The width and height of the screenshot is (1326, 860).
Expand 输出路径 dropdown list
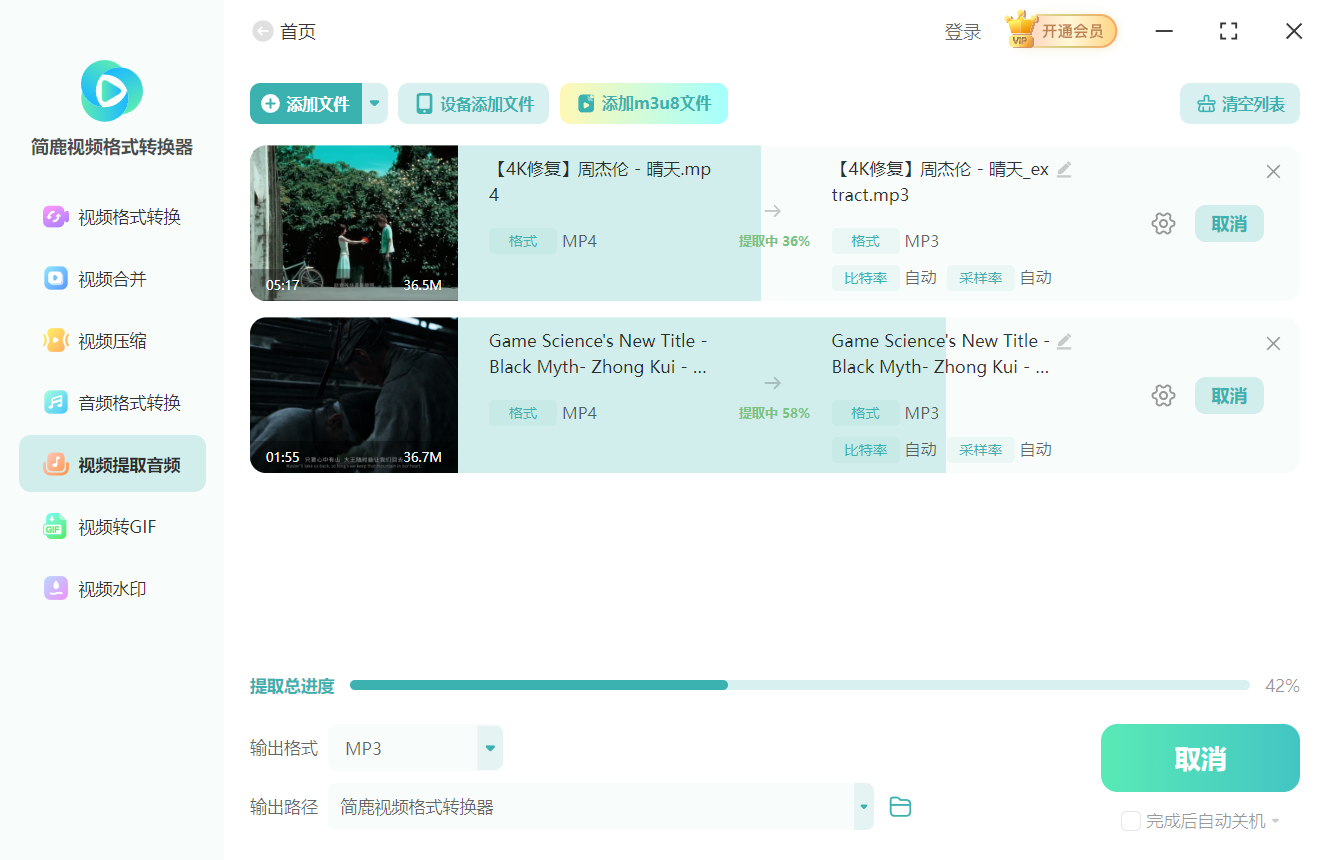863,807
